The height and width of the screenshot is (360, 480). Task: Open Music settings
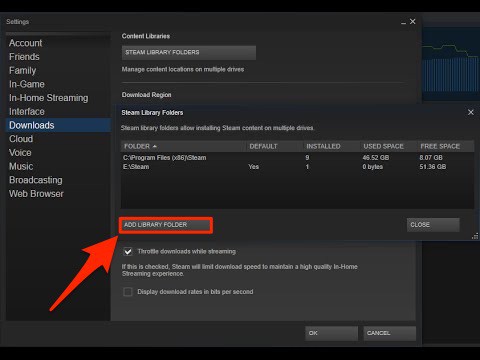click(21, 166)
